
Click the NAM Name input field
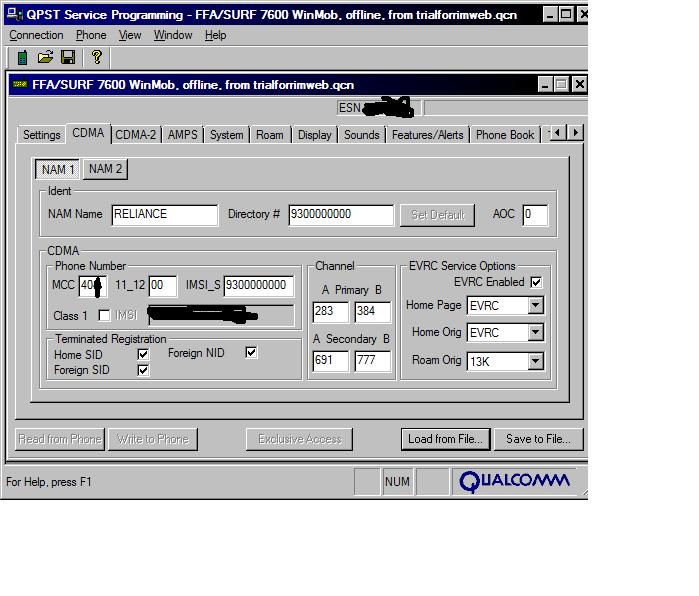(x=164, y=214)
